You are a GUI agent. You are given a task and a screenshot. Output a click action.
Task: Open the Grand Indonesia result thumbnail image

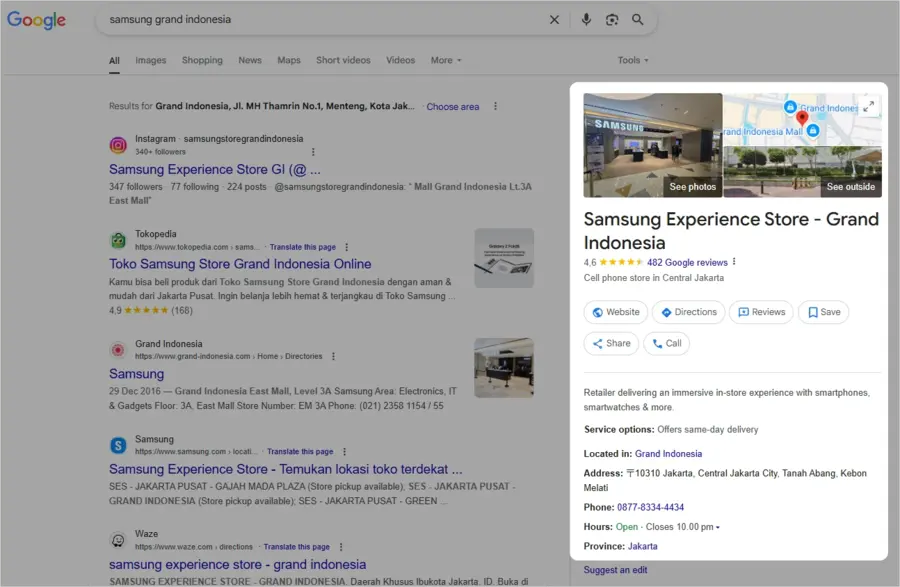[504, 368]
